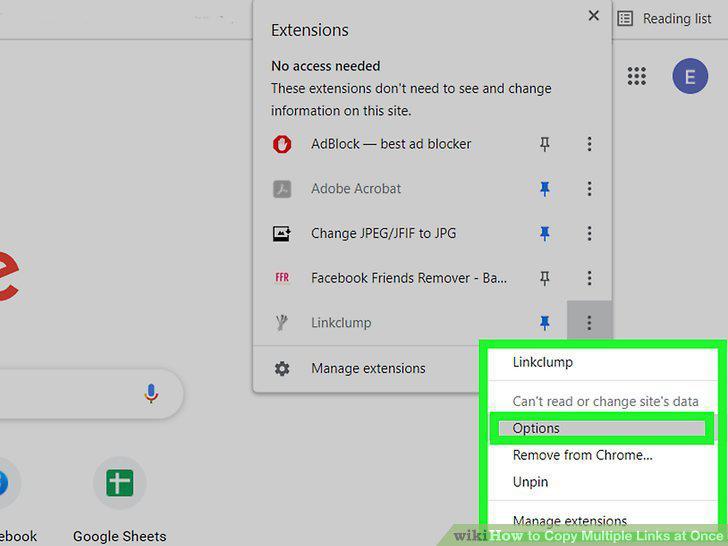Click the Change JPEG/JFIF to JPG icon
This screenshot has width=728, height=546.
click(282, 234)
